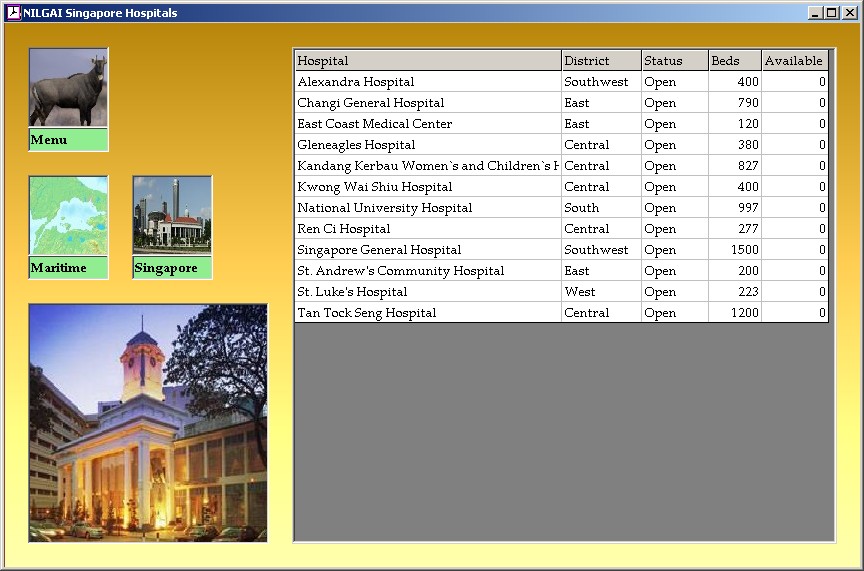Click the Menu nilgai antelope icon
This screenshot has width=864, height=571.
coord(68,88)
